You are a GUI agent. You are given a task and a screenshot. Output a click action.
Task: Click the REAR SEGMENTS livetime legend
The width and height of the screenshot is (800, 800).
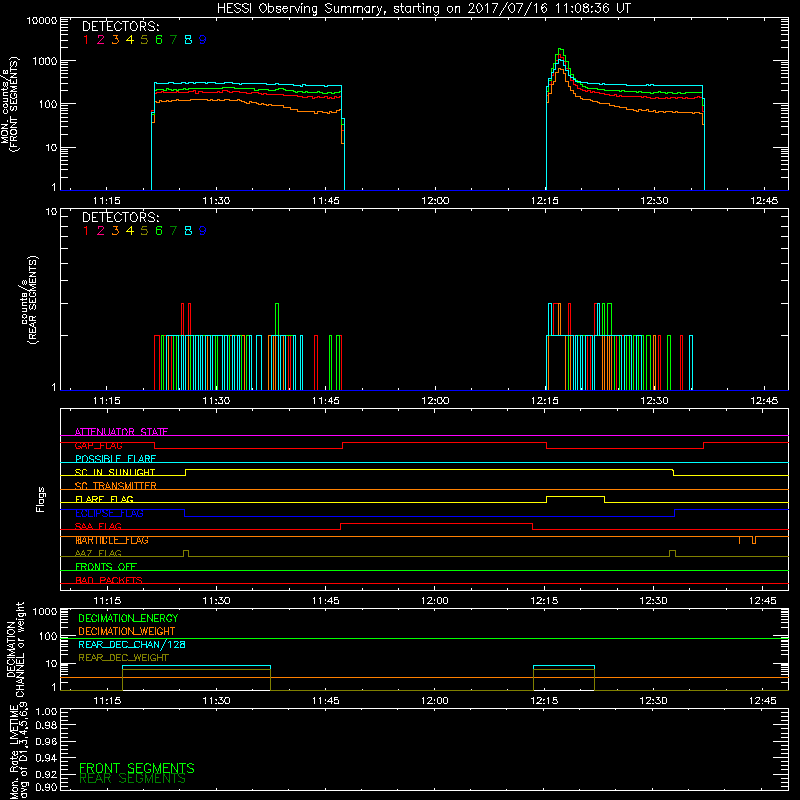click(132, 779)
